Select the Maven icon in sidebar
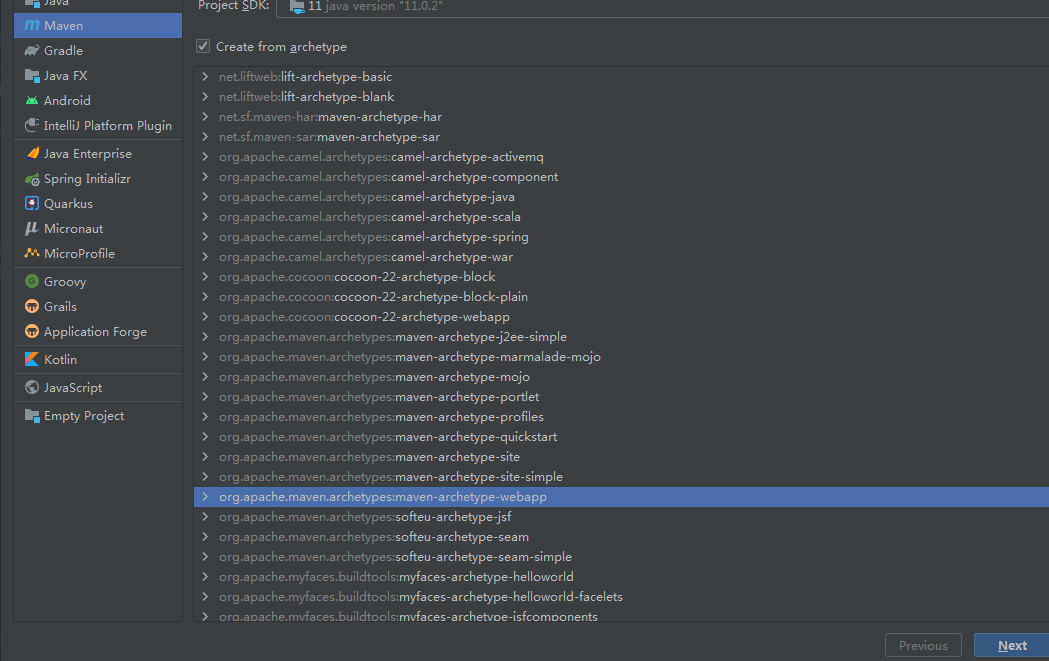The height and width of the screenshot is (661, 1049). point(31,25)
